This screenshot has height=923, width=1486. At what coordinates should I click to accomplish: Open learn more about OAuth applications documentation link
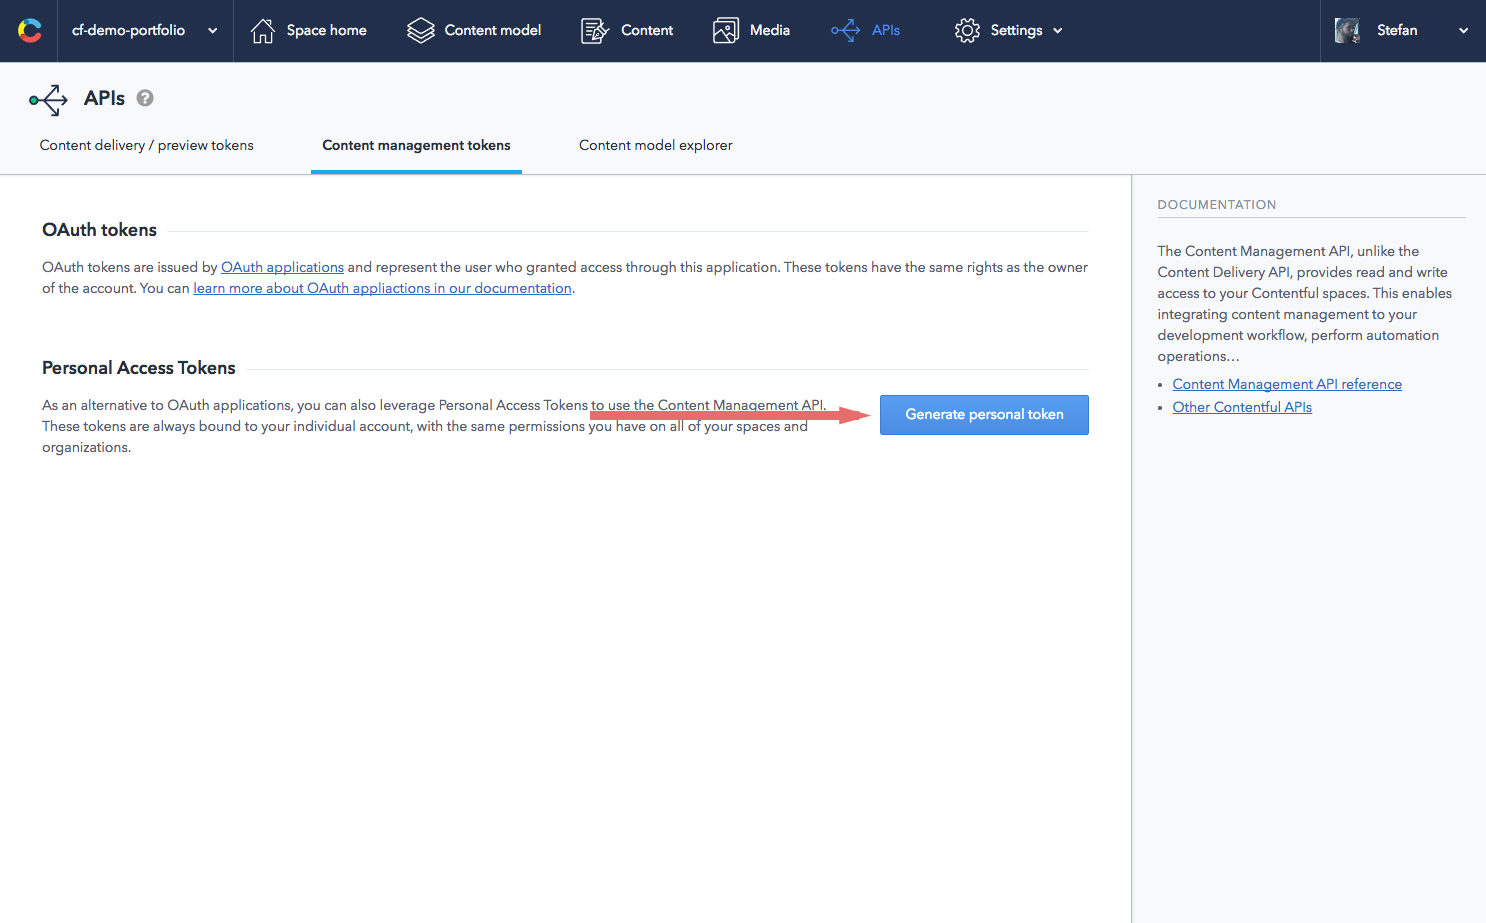click(382, 289)
